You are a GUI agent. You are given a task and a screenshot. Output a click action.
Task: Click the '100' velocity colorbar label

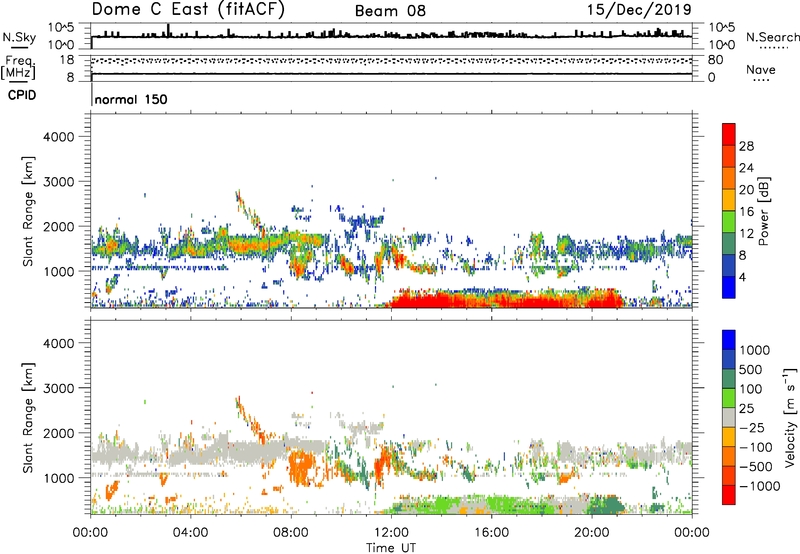pyautogui.click(x=750, y=389)
